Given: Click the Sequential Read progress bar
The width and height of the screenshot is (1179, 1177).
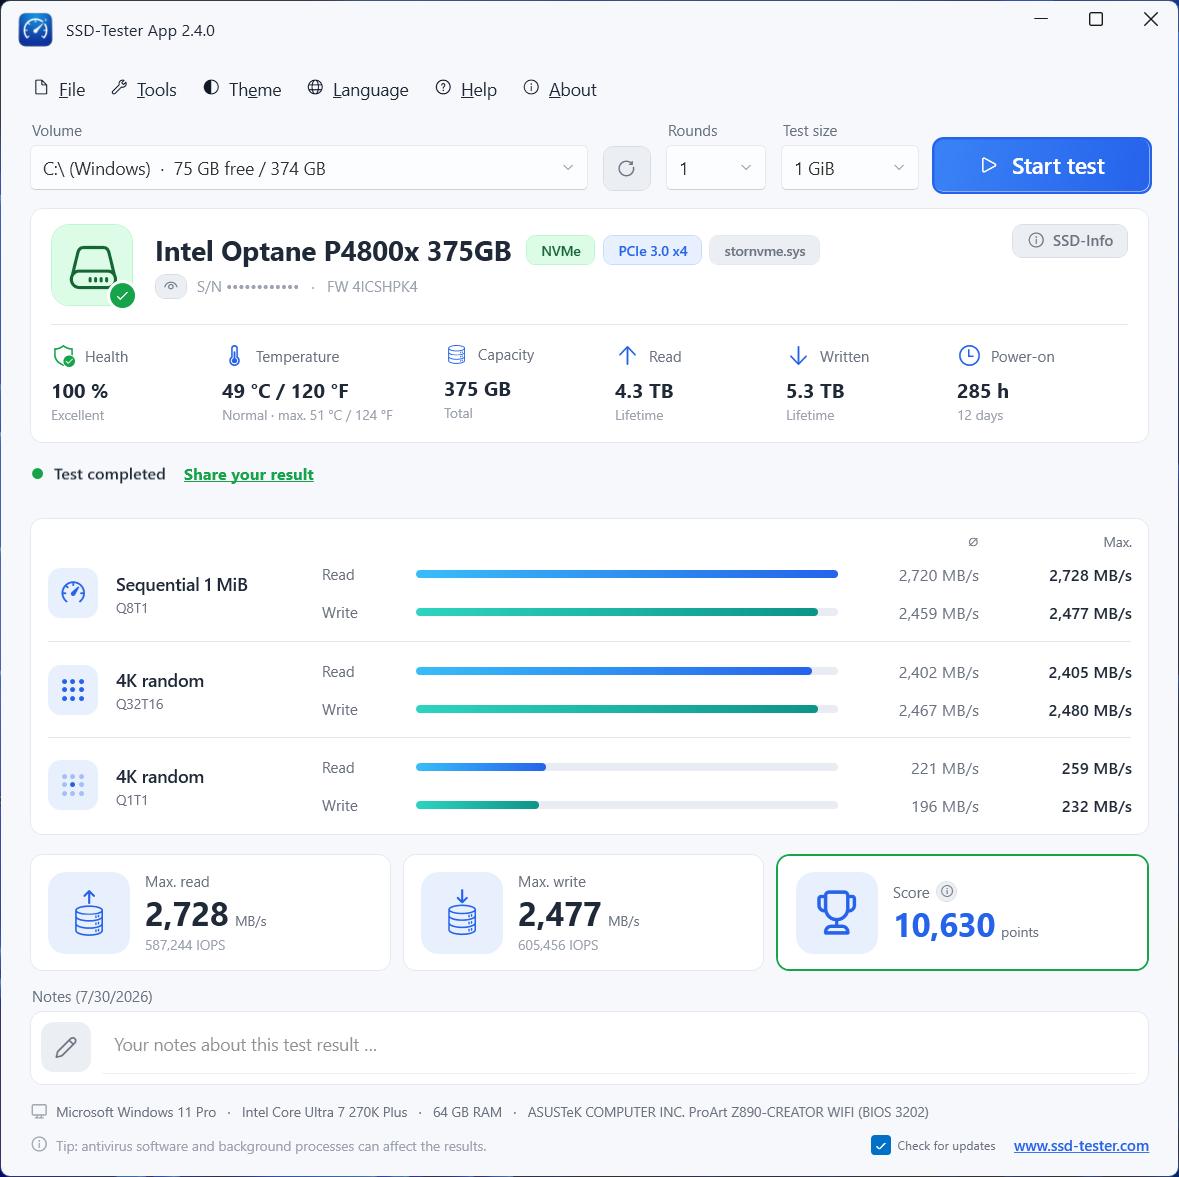Looking at the screenshot, I should [626, 574].
